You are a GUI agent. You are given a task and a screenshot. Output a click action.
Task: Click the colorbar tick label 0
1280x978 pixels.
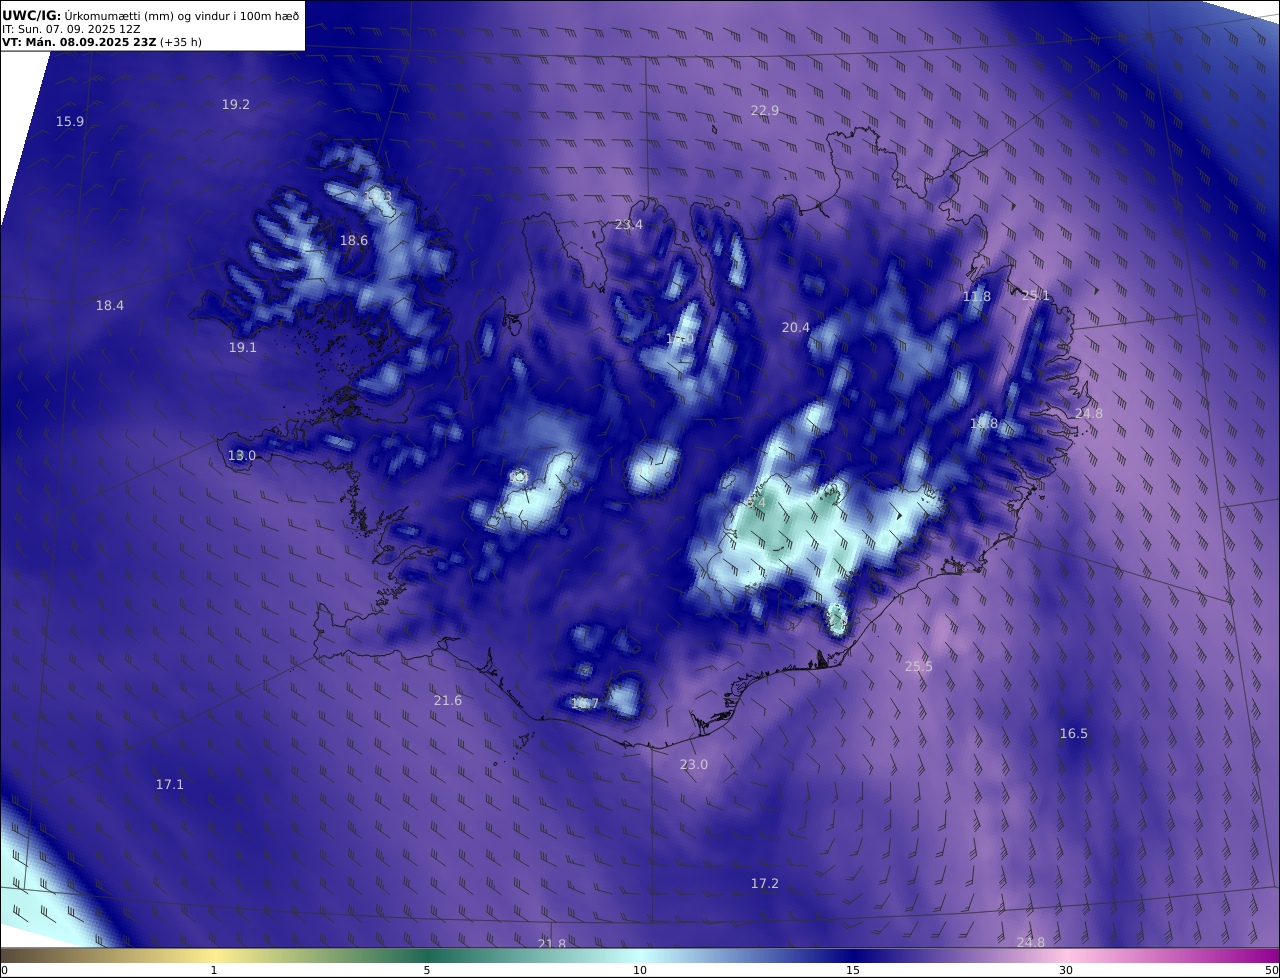[x=4, y=970]
